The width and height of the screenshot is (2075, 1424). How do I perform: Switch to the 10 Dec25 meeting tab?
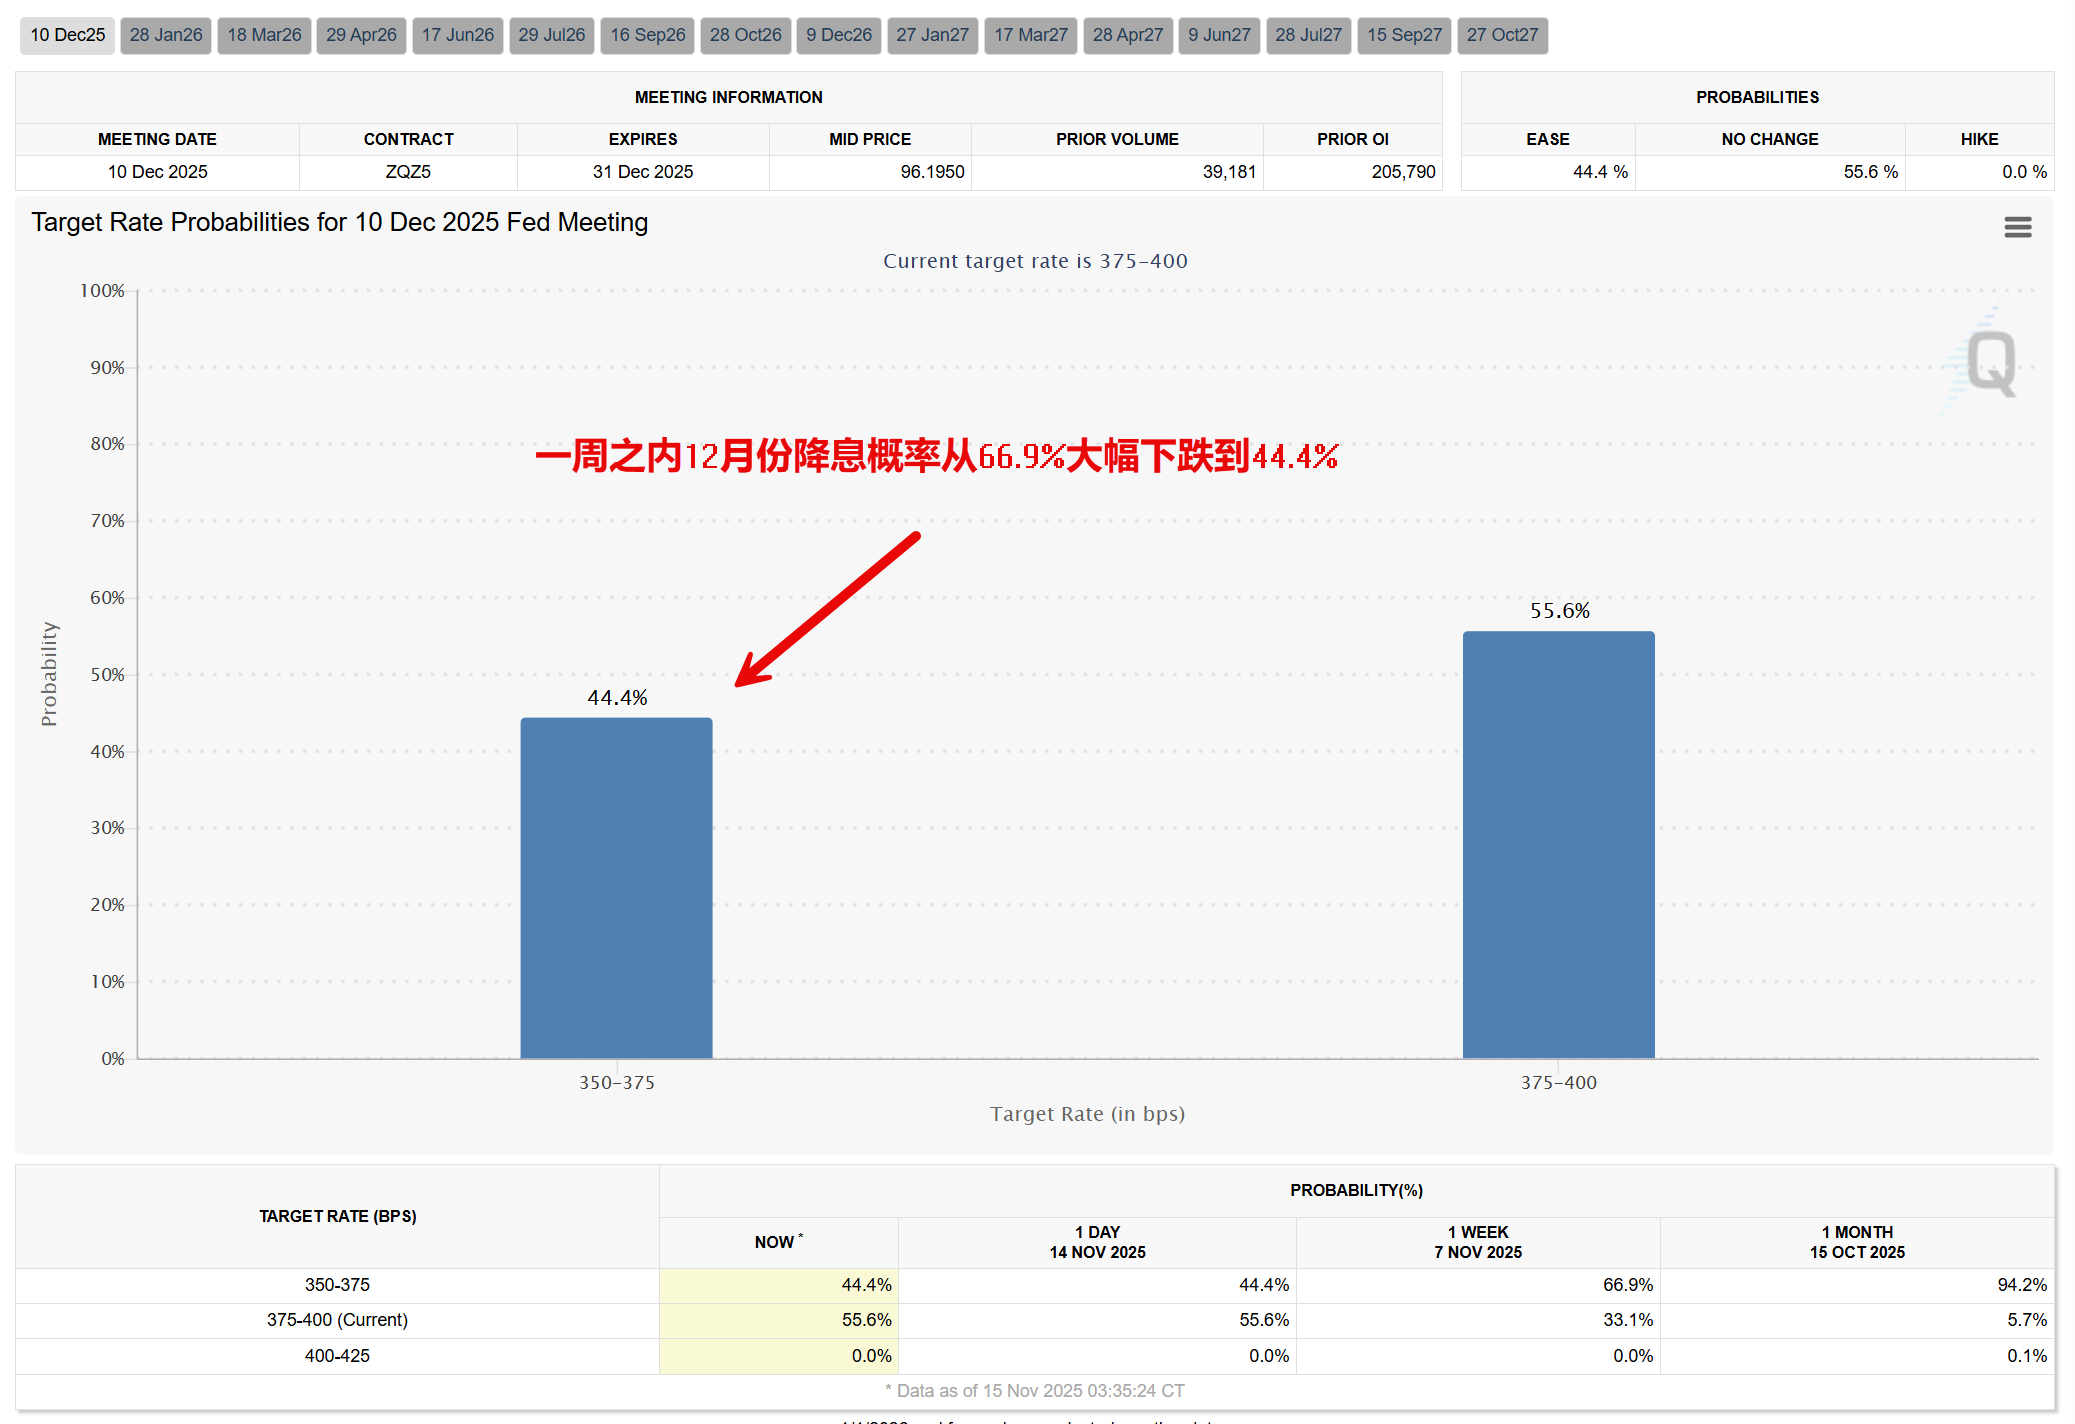click(67, 35)
